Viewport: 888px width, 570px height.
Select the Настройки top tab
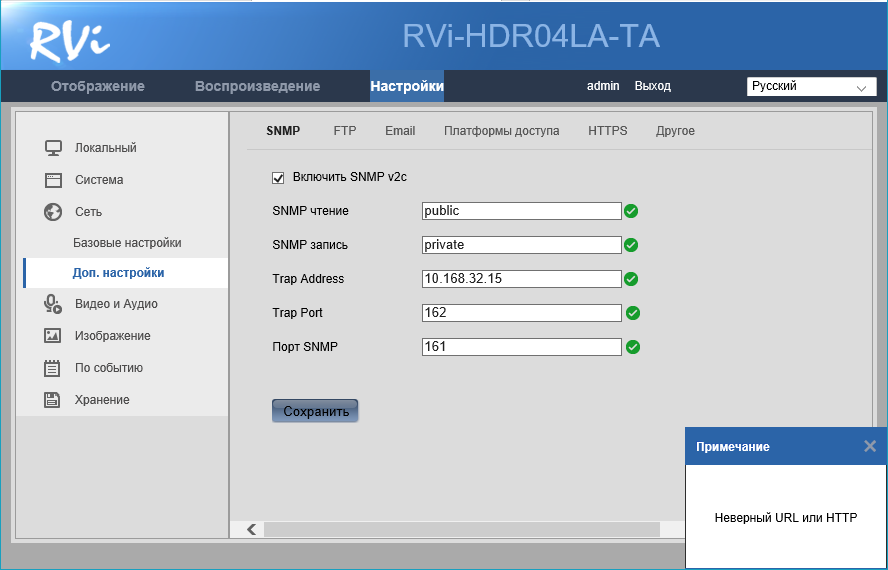click(407, 86)
